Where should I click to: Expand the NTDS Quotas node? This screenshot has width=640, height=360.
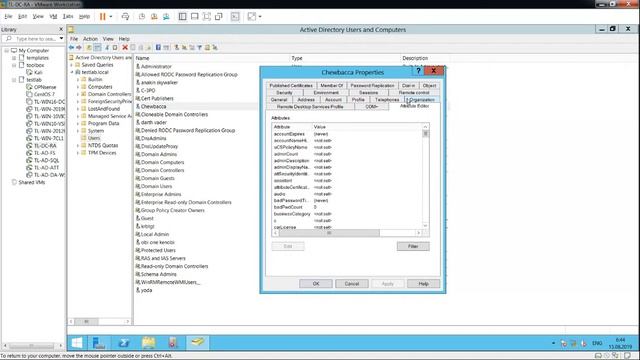click(78, 145)
